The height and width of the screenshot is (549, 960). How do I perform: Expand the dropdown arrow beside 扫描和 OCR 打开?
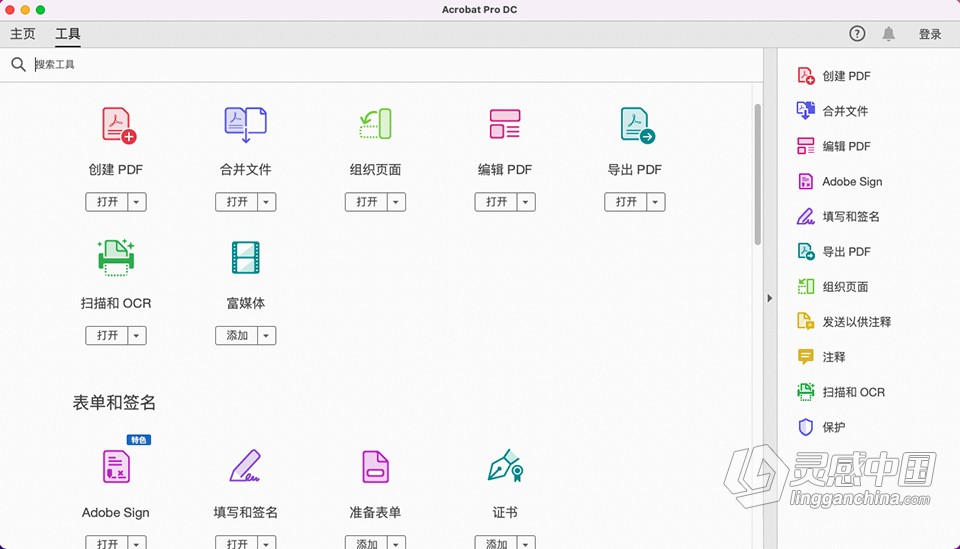137,335
